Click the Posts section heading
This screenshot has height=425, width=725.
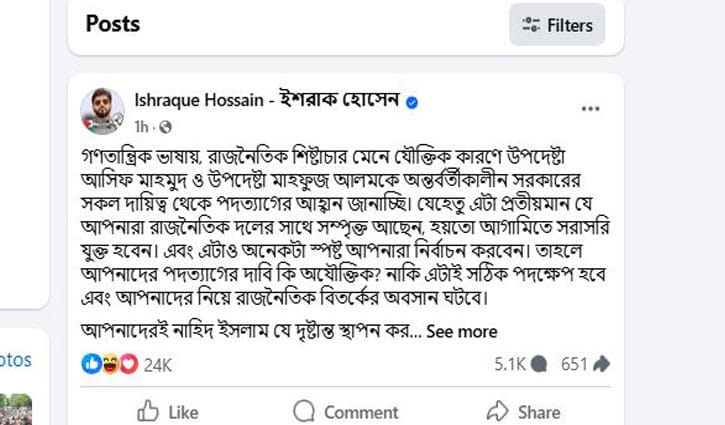point(113,23)
